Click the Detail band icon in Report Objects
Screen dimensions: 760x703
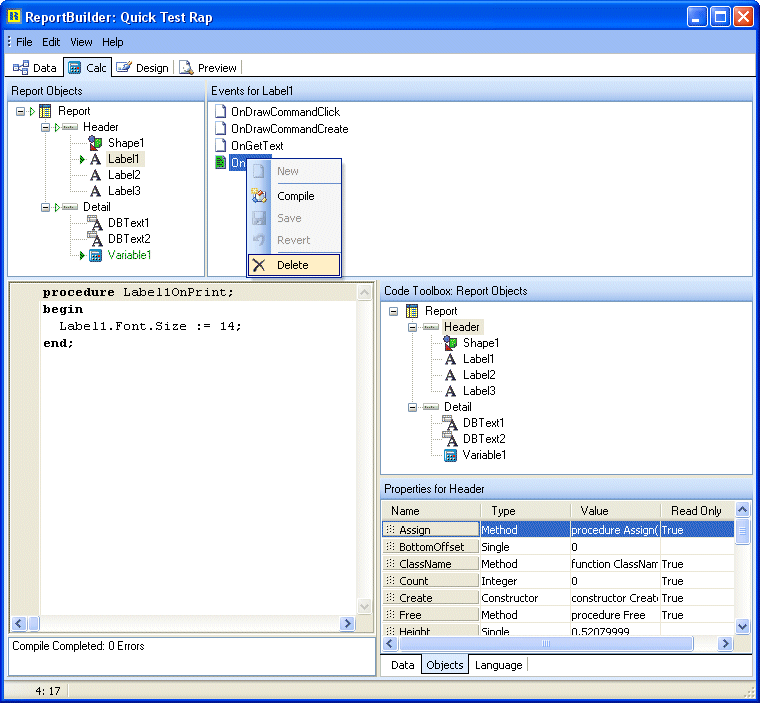(70, 207)
